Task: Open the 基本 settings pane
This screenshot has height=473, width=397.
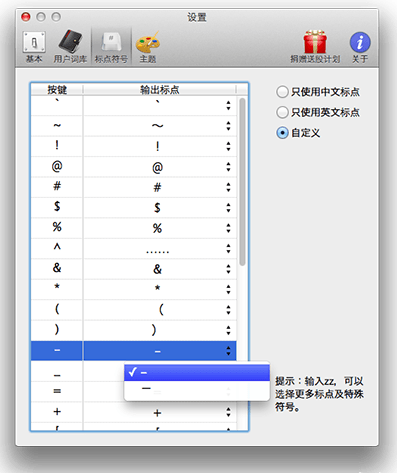Action: tap(34, 47)
